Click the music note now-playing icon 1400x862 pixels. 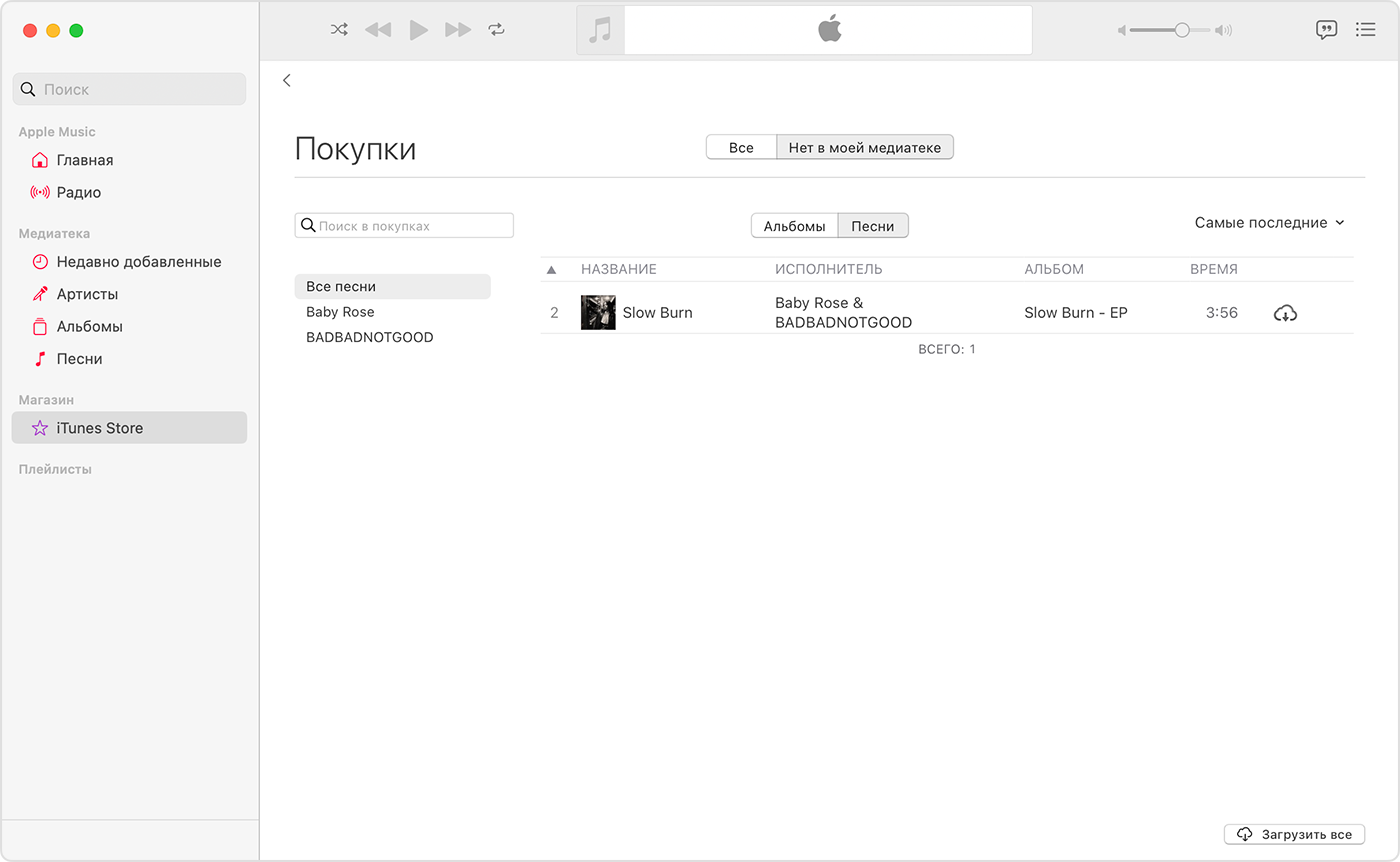click(600, 30)
